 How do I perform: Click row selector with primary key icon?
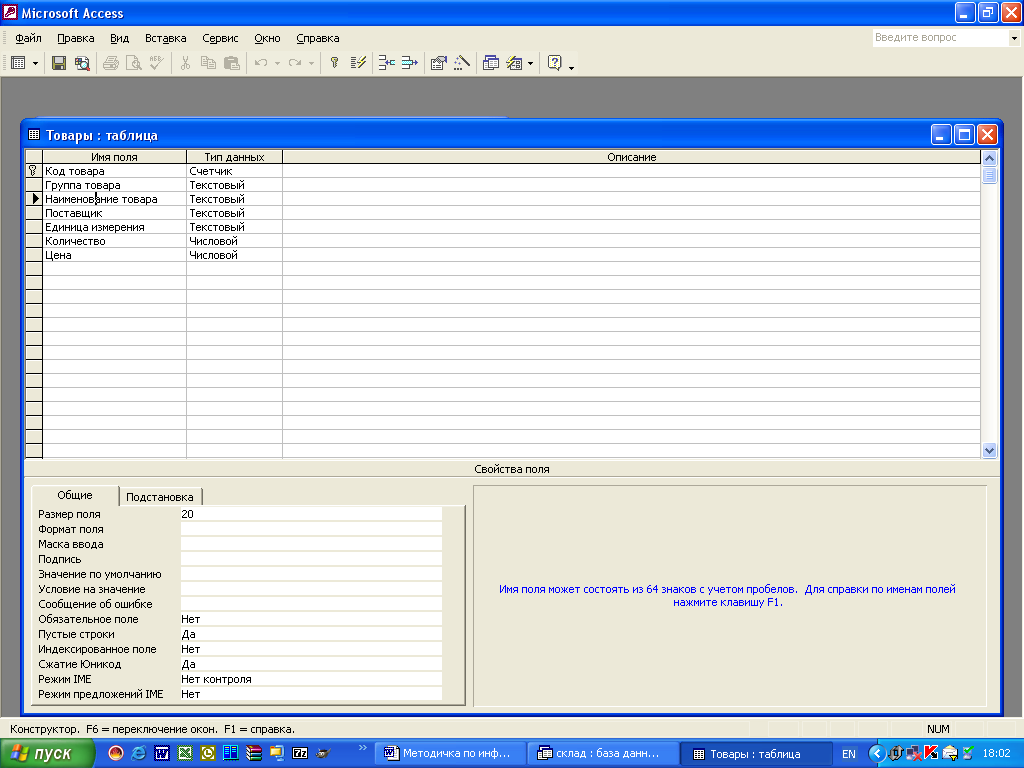tap(33, 171)
